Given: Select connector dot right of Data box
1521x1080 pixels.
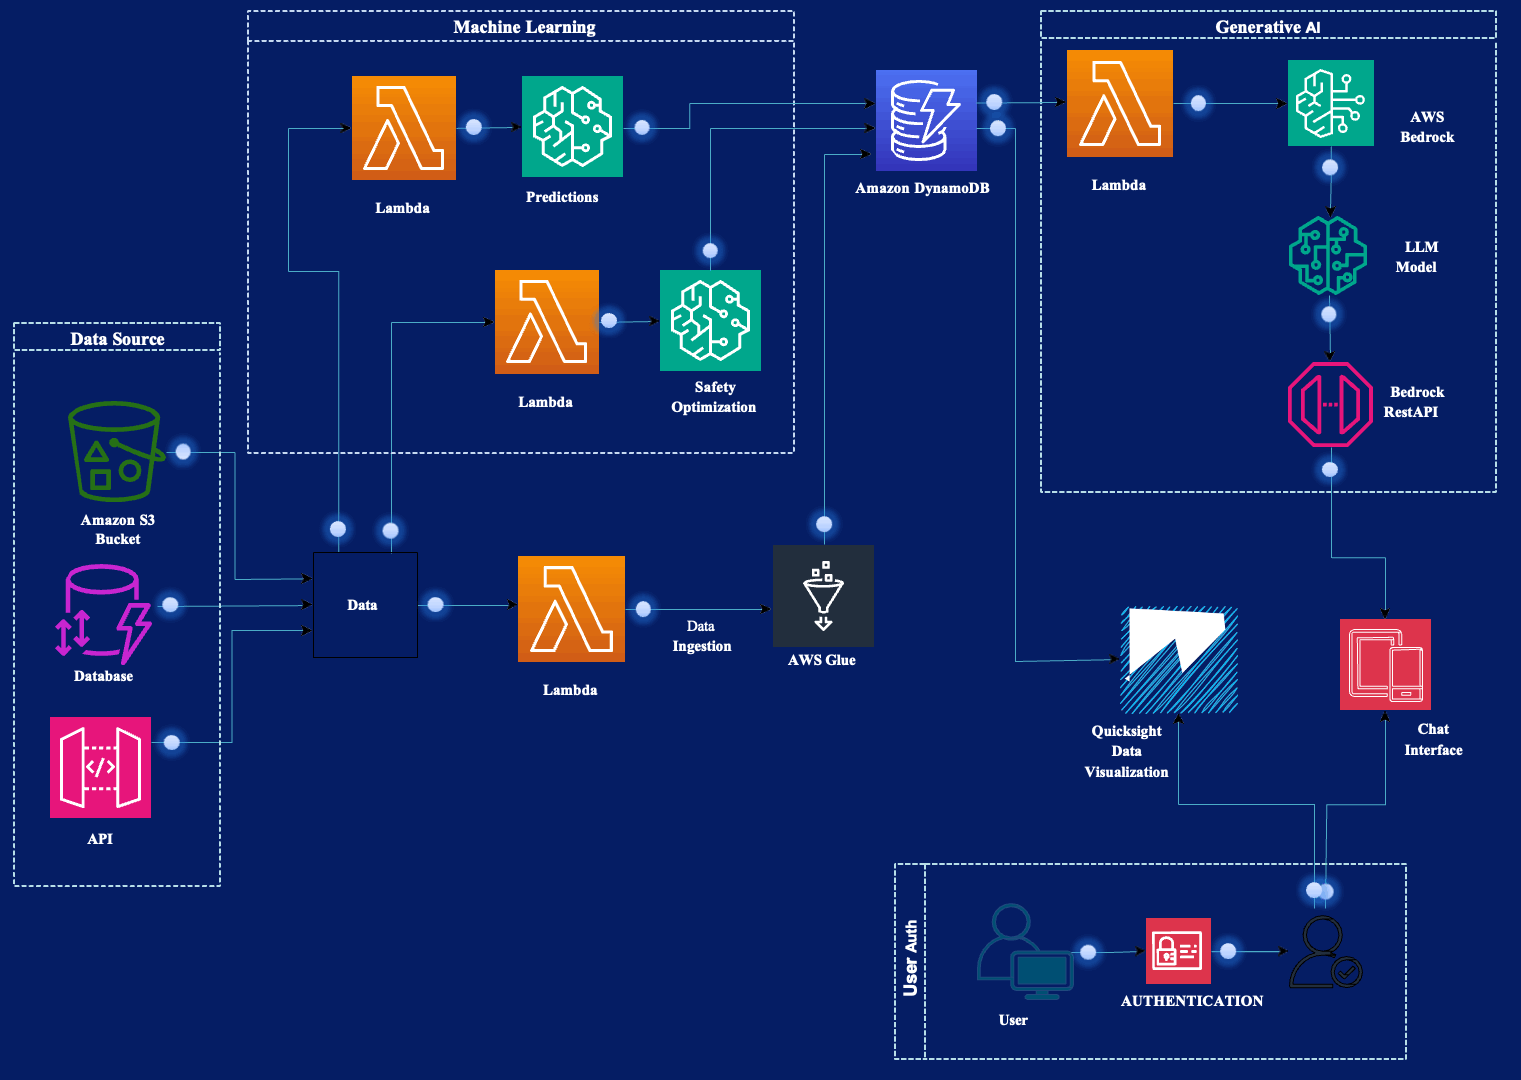Looking at the screenshot, I should (435, 604).
